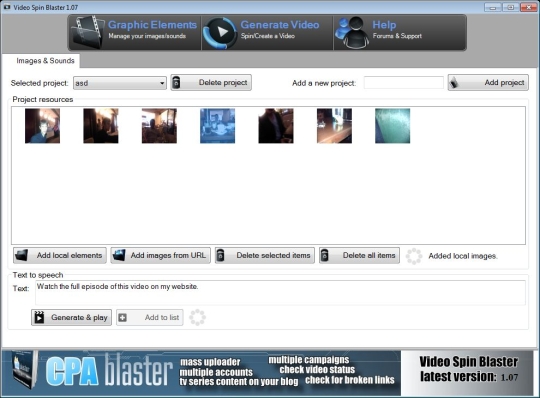Click the film folder icon for Graphic Elements
This screenshot has width=540, height=398.
[88, 32]
